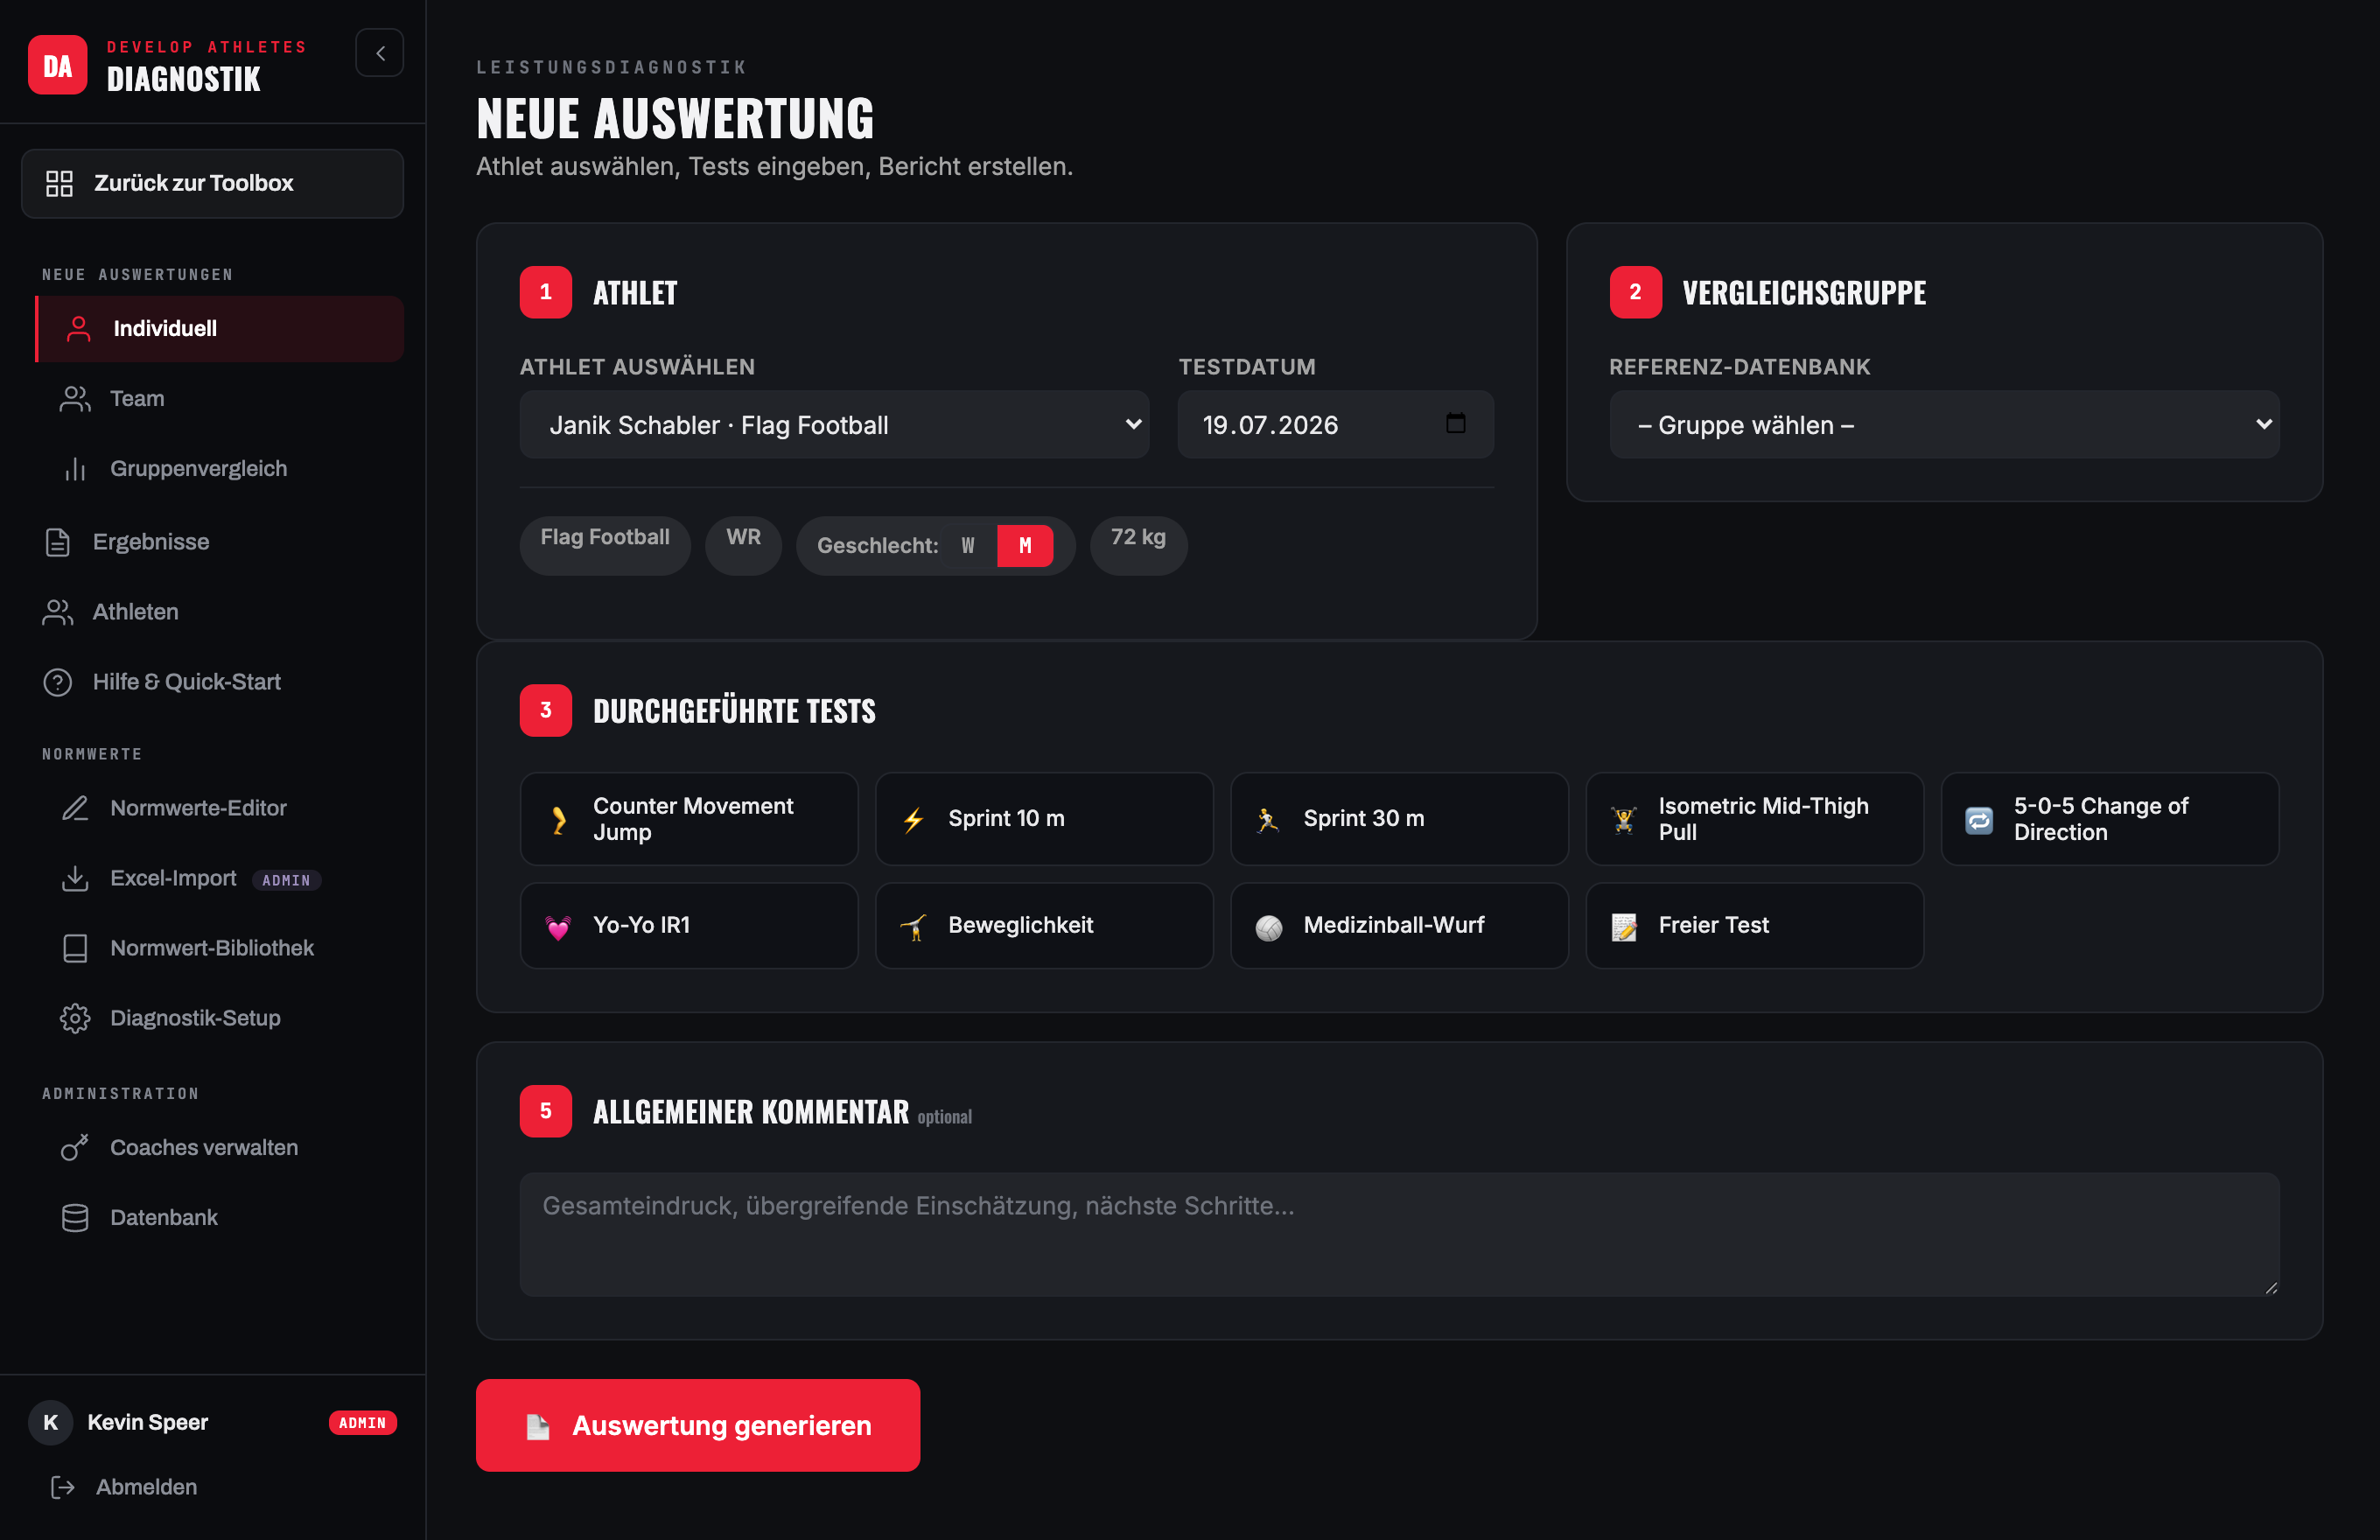This screenshot has height=1540, width=2380.
Task: Open Hilfe & Quick-Start
Action: point(213,682)
